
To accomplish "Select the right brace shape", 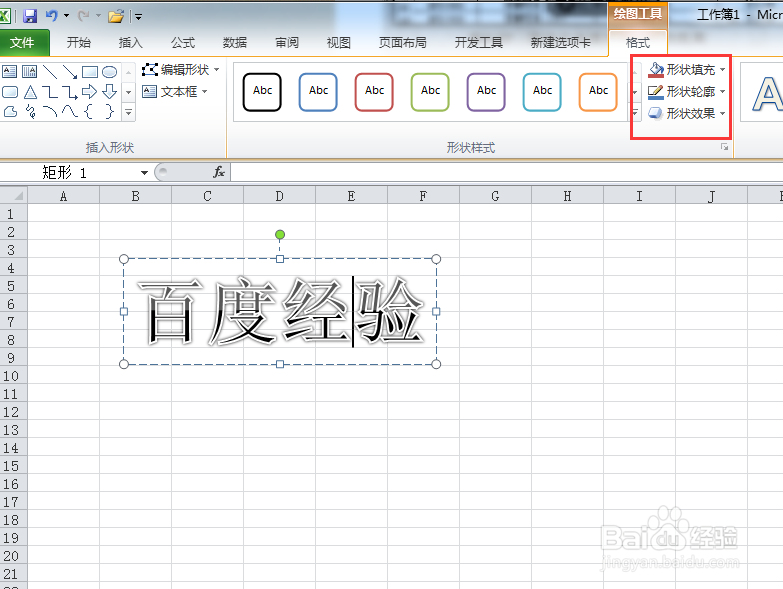I will (109, 111).
